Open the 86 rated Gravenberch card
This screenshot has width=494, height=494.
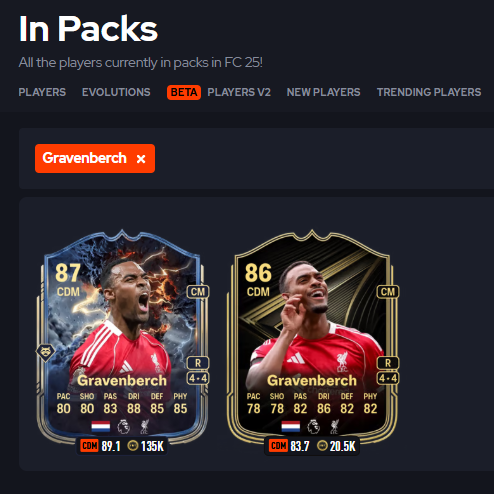(312, 337)
